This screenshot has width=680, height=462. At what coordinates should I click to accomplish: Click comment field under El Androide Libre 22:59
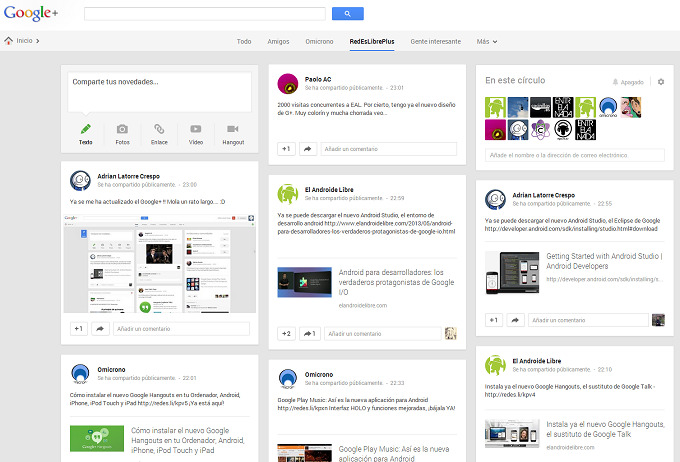382,334
